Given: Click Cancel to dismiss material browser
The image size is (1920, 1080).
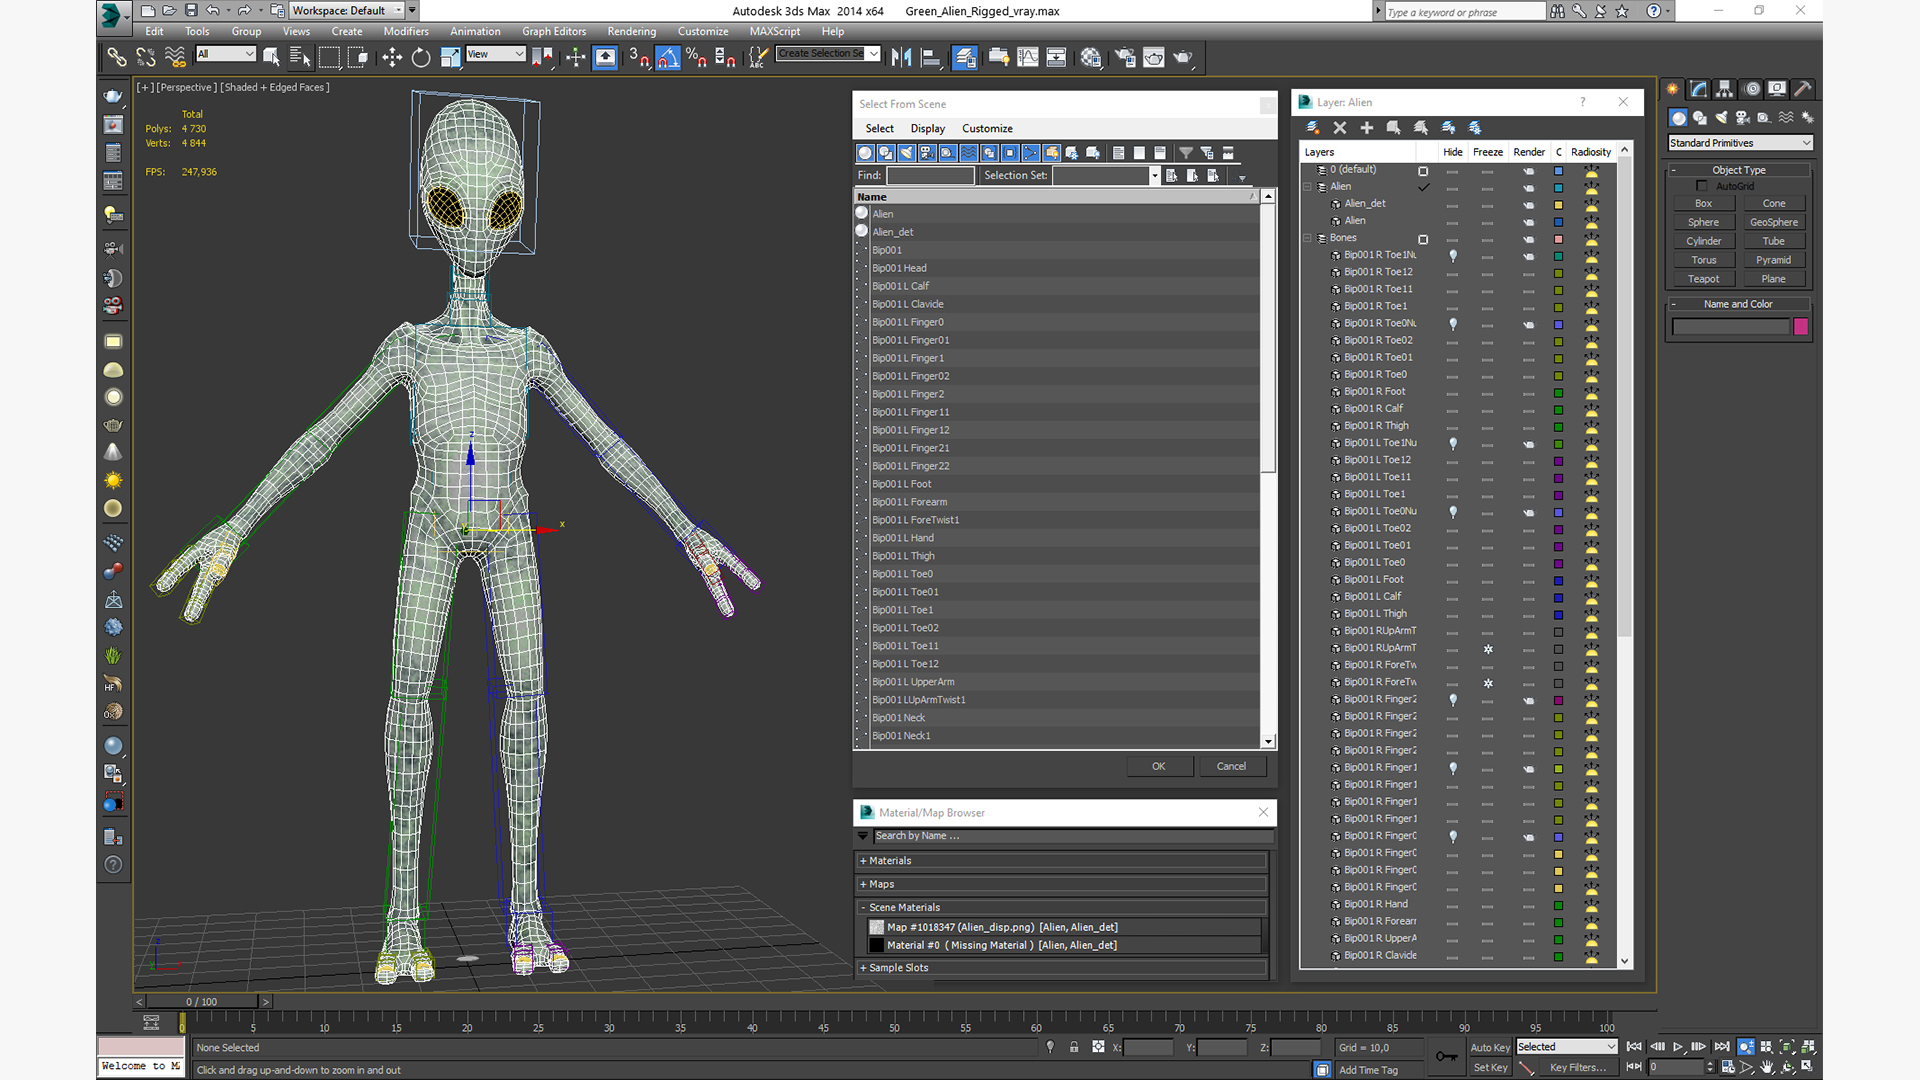Looking at the screenshot, I should tap(1262, 811).
